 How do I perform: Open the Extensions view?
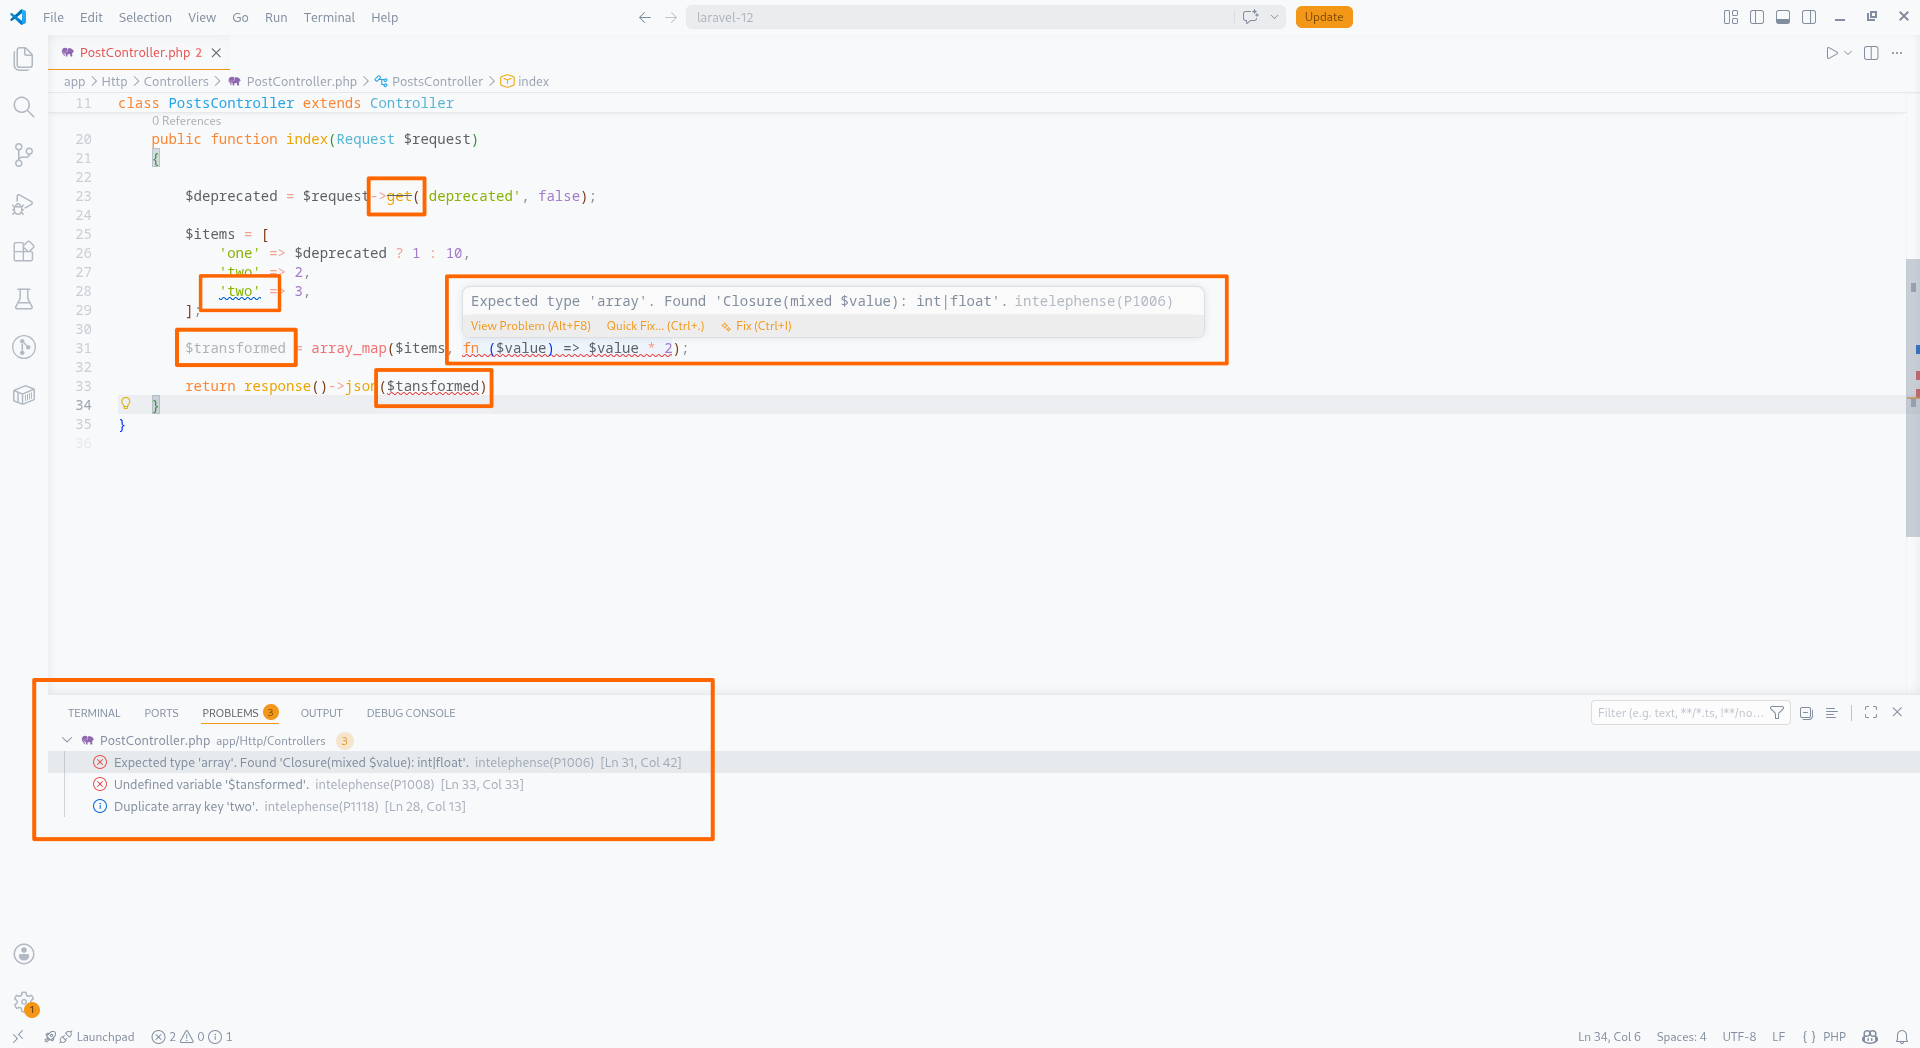[24, 251]
